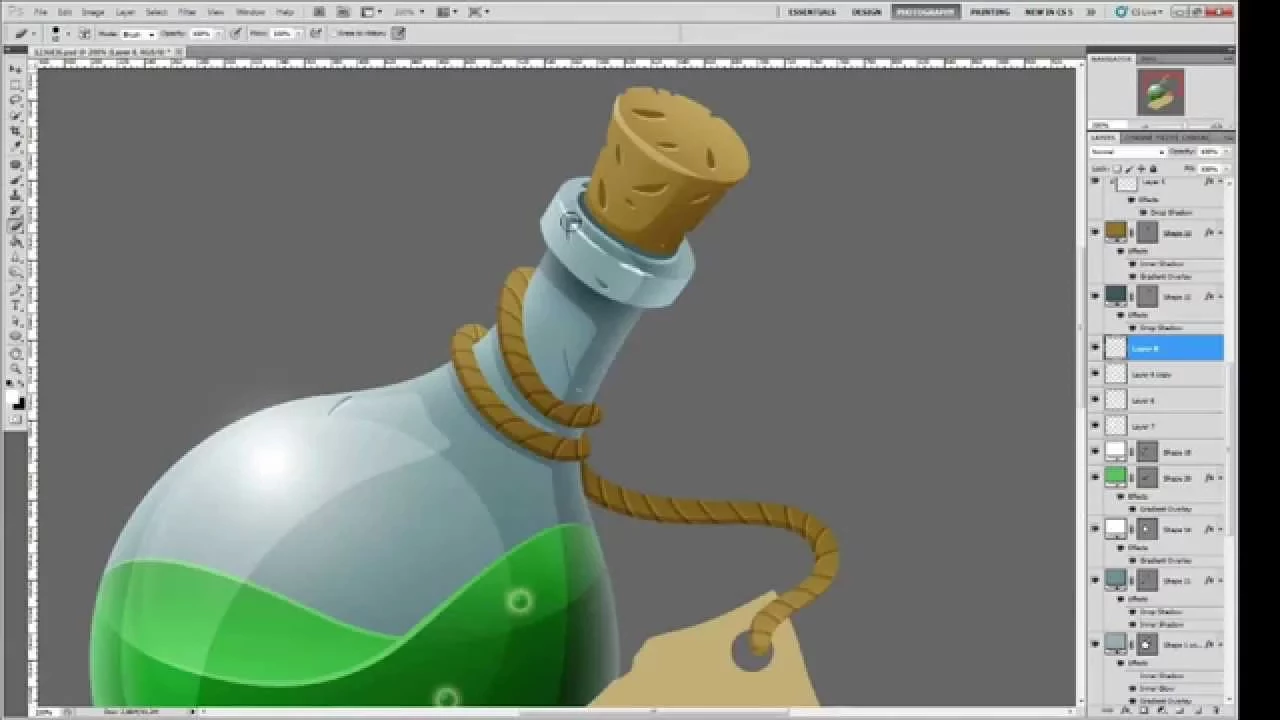The width and height of the screenshot is (1280, 720).
Task: Select the Pen tool
Action: 15,290
